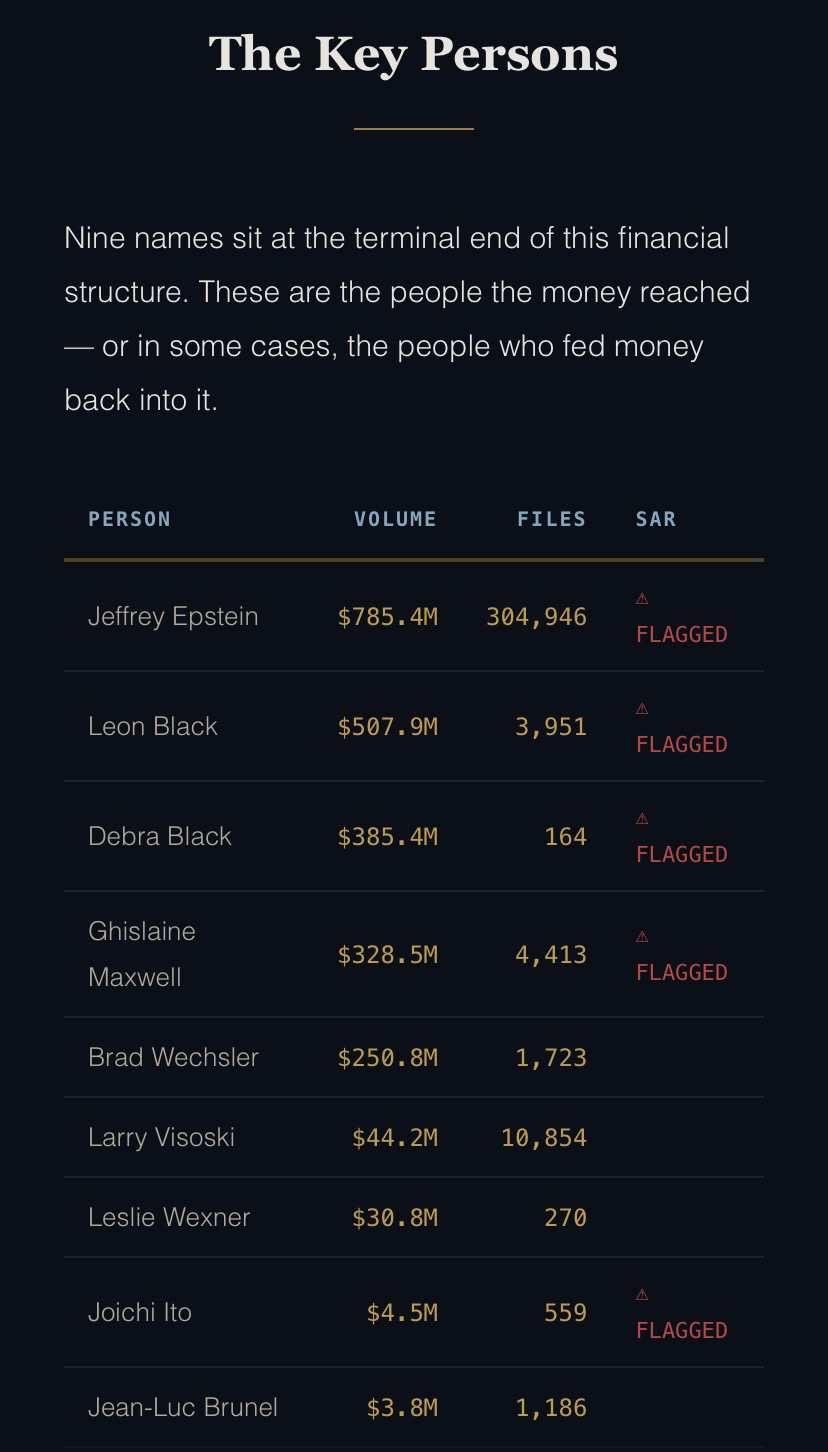This screenshot has height=1452, width=828.
Task: Click the warning icon in Jeffrey Epstein row
Action: click(642, 598)
